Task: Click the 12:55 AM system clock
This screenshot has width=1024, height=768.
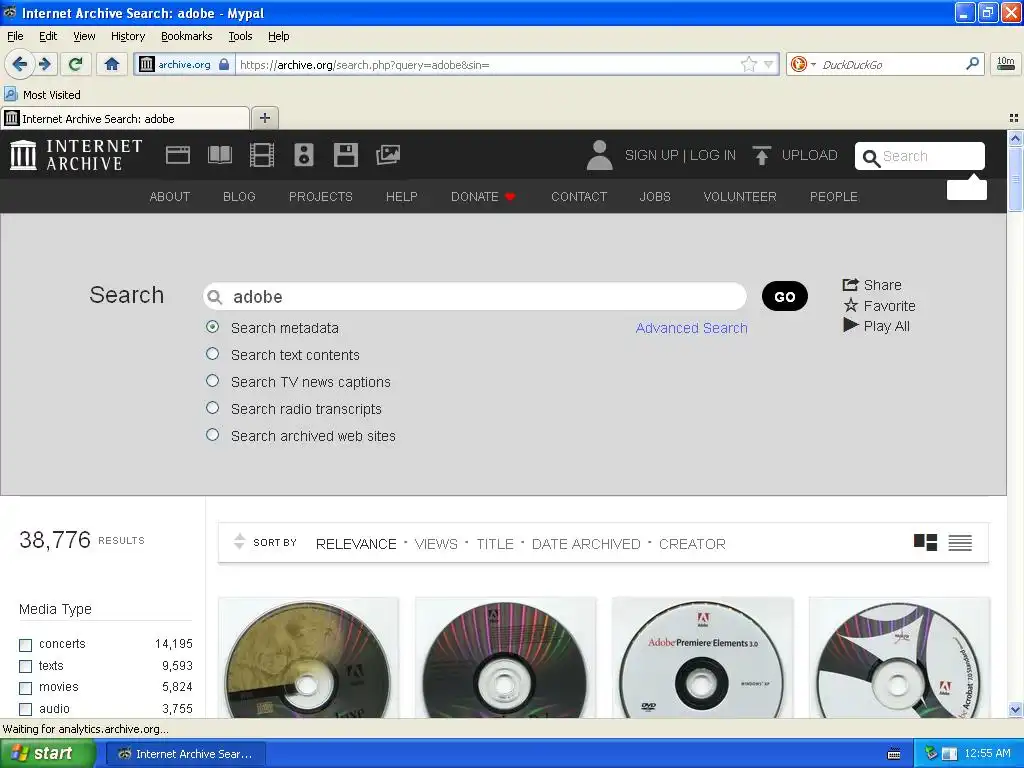Action: coord(987,753)
